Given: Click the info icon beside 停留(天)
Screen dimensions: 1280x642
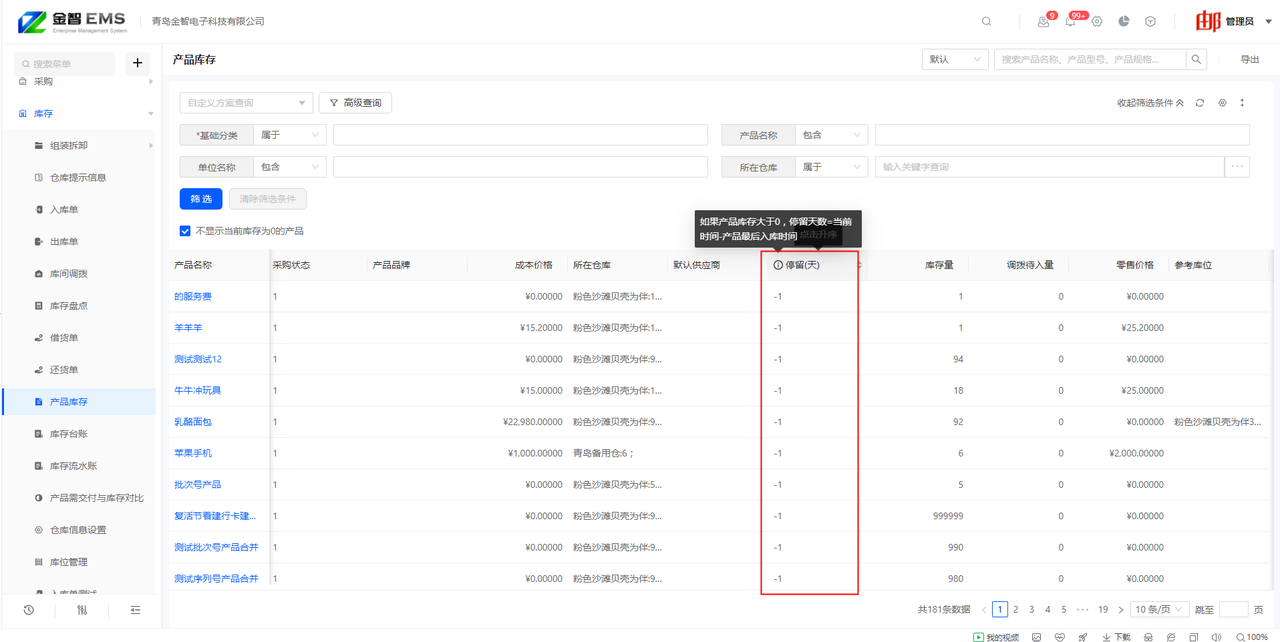Looking at the screenshot, I should pyautogui.click(x=778, y=265).
